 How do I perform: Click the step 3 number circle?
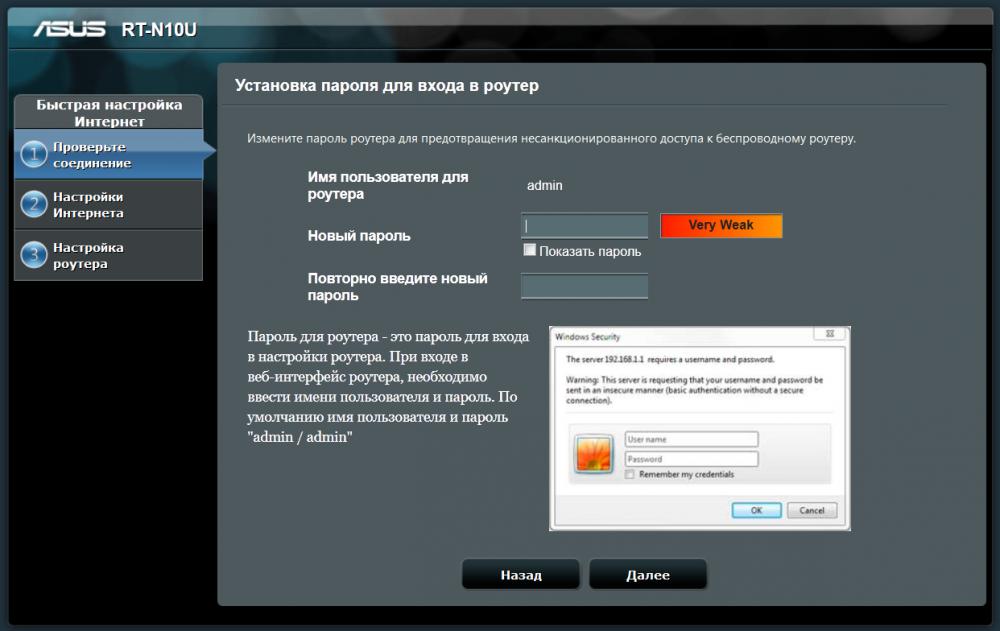34,255
